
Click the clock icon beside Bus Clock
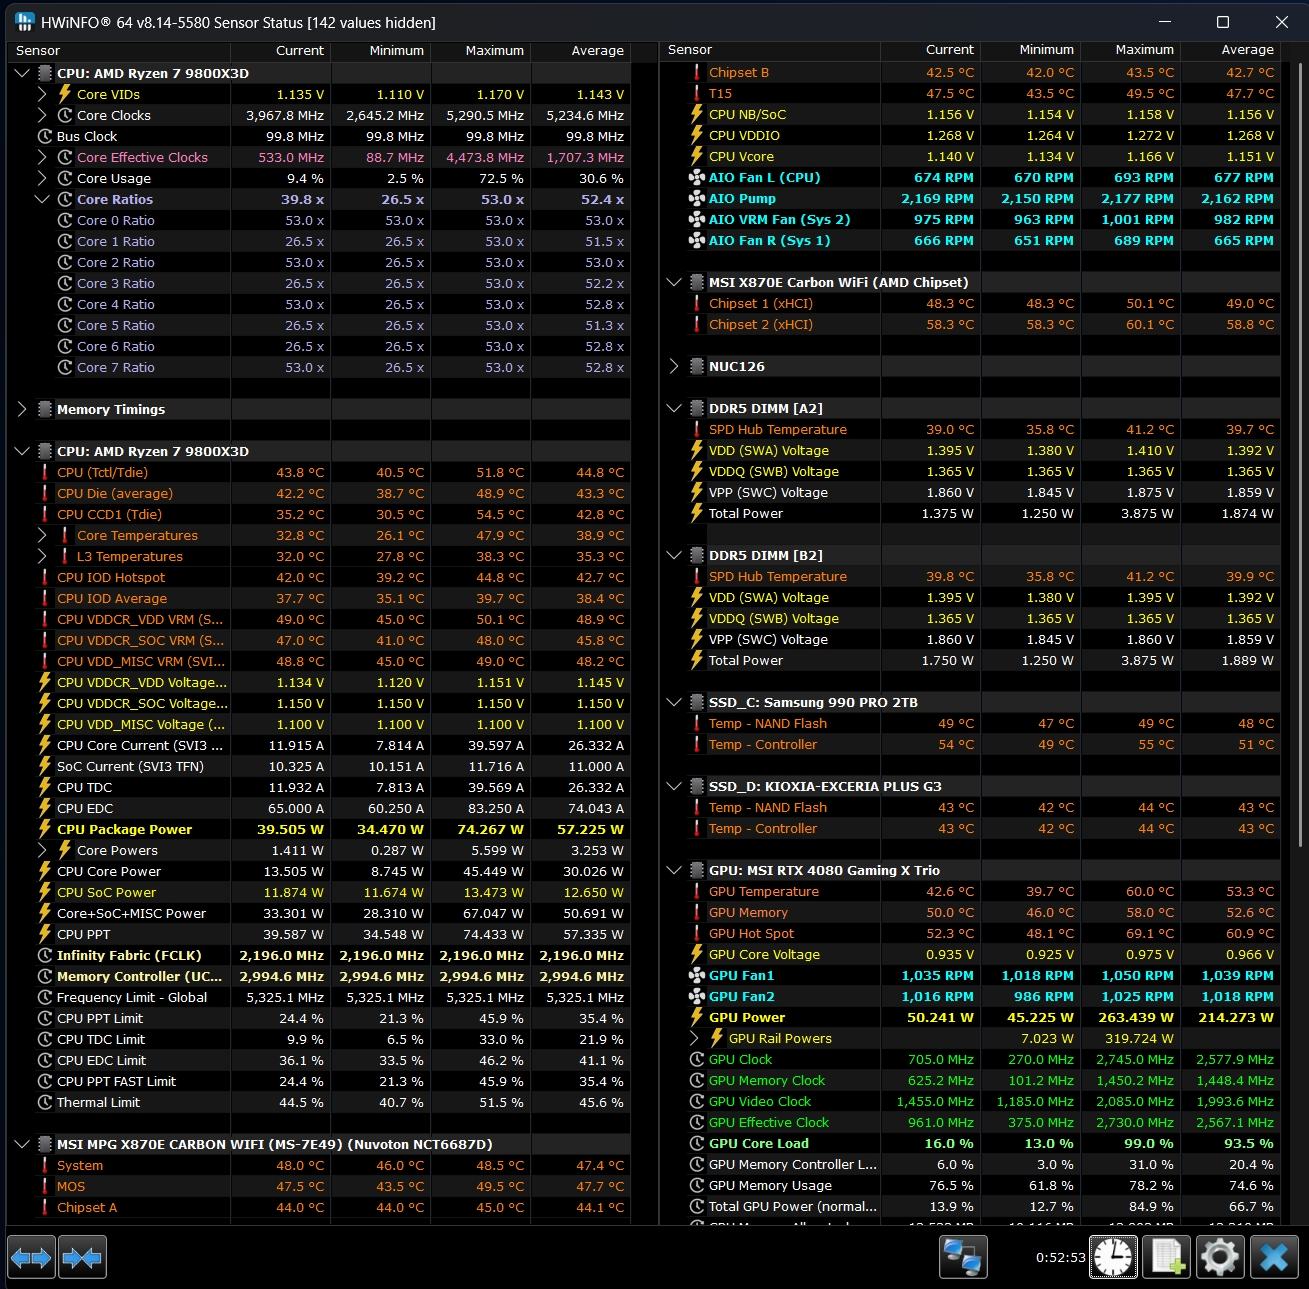[44, 136]
